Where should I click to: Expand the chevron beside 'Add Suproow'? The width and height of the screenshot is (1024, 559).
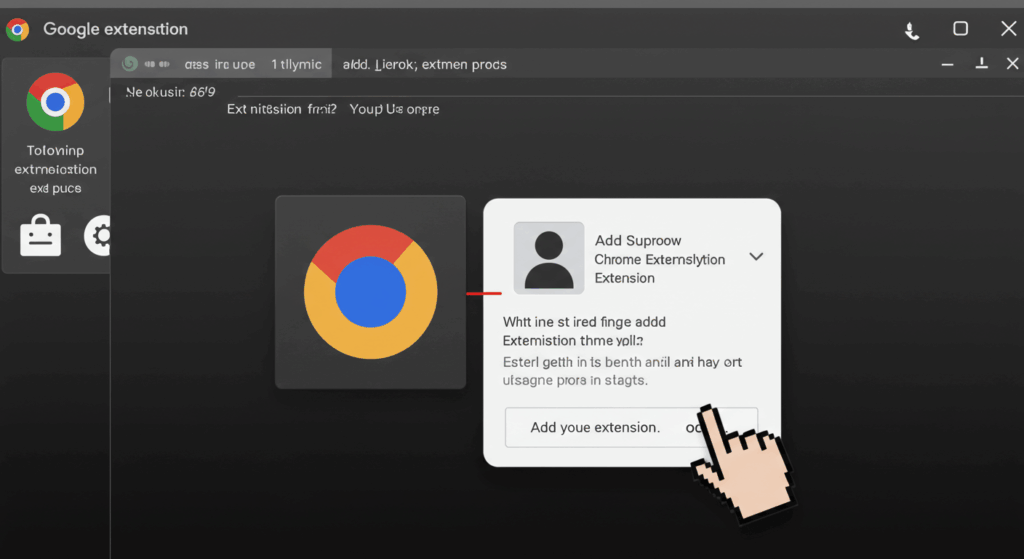756,257
